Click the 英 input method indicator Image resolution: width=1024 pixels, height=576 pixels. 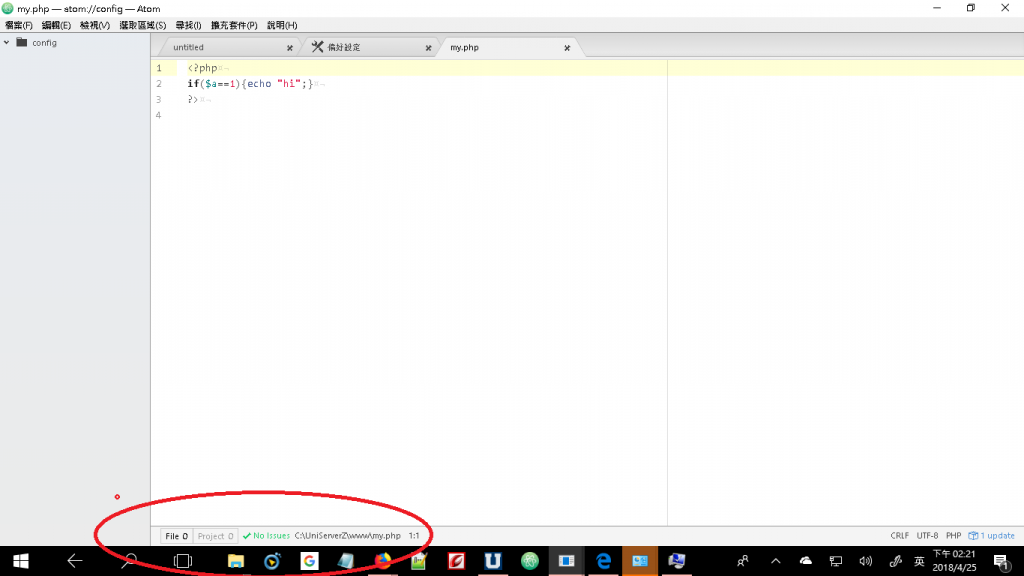(x=920, y=562)
